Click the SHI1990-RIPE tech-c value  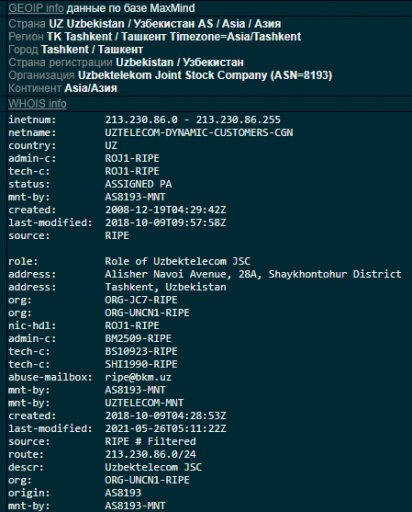click(141, 364)
